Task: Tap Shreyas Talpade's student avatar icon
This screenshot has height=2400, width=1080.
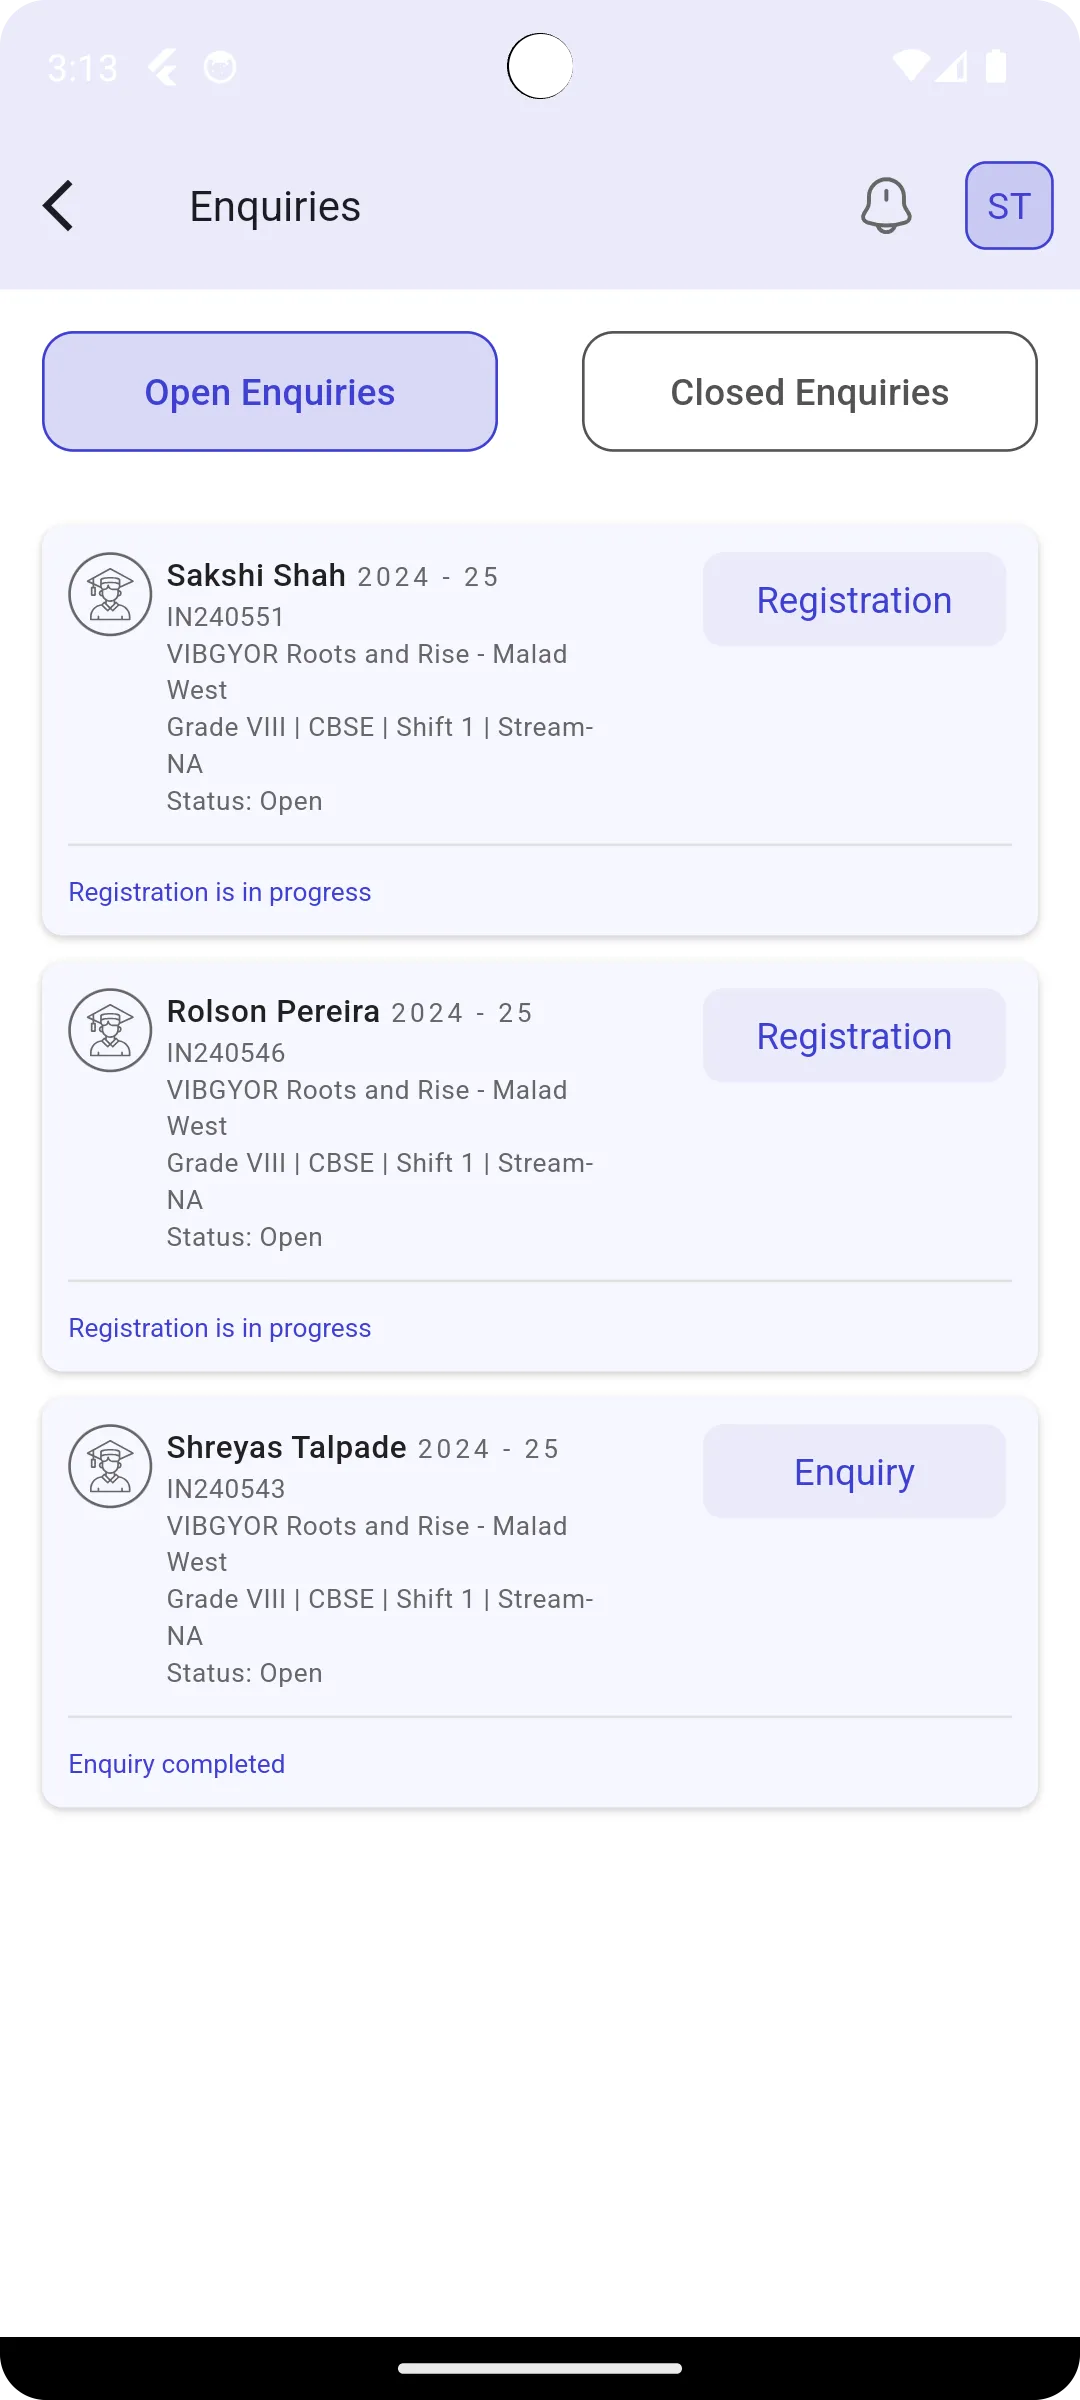Action: pos(110,1466)
